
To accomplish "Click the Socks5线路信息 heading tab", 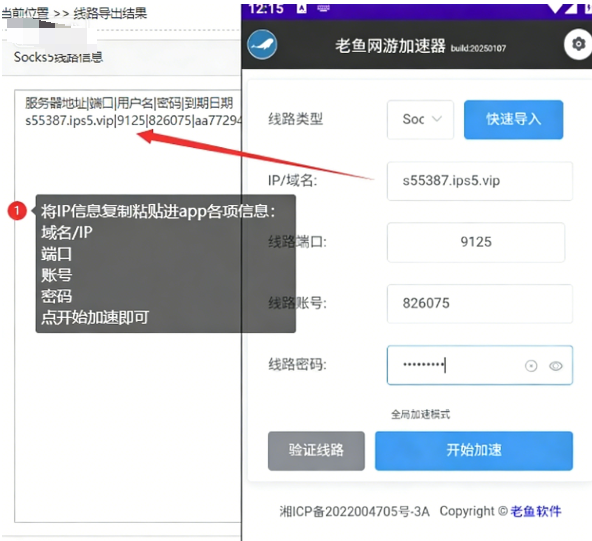I will [58, 57].
